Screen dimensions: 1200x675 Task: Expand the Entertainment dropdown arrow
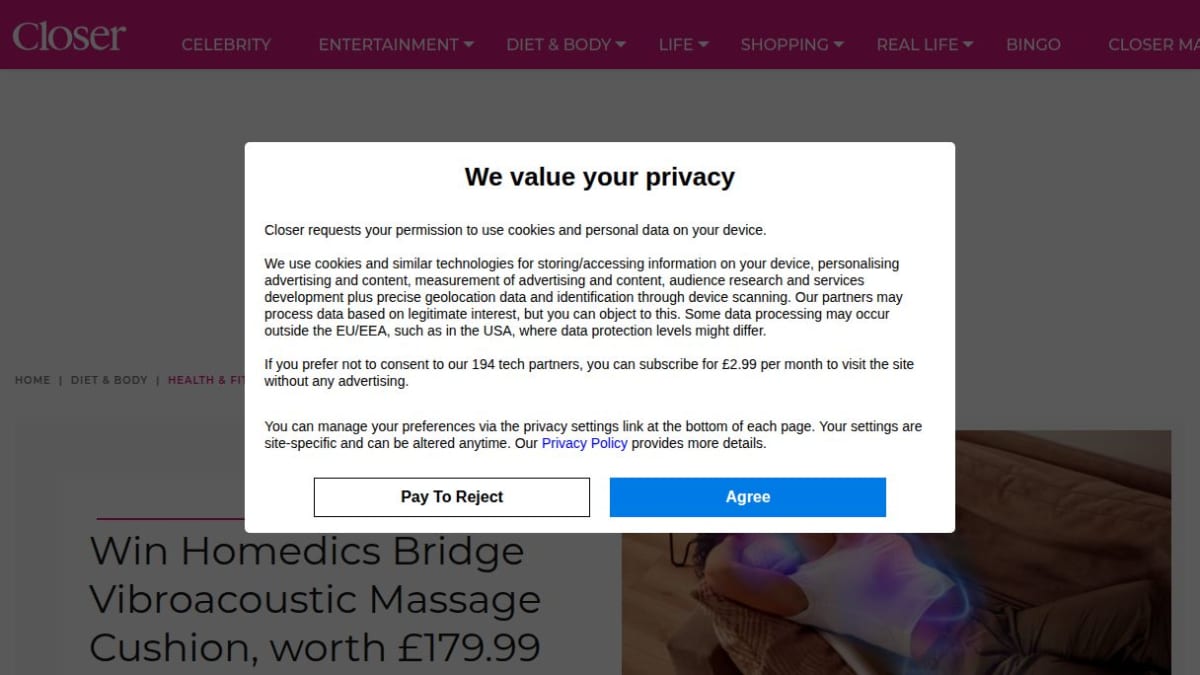[x=469, y=44]
